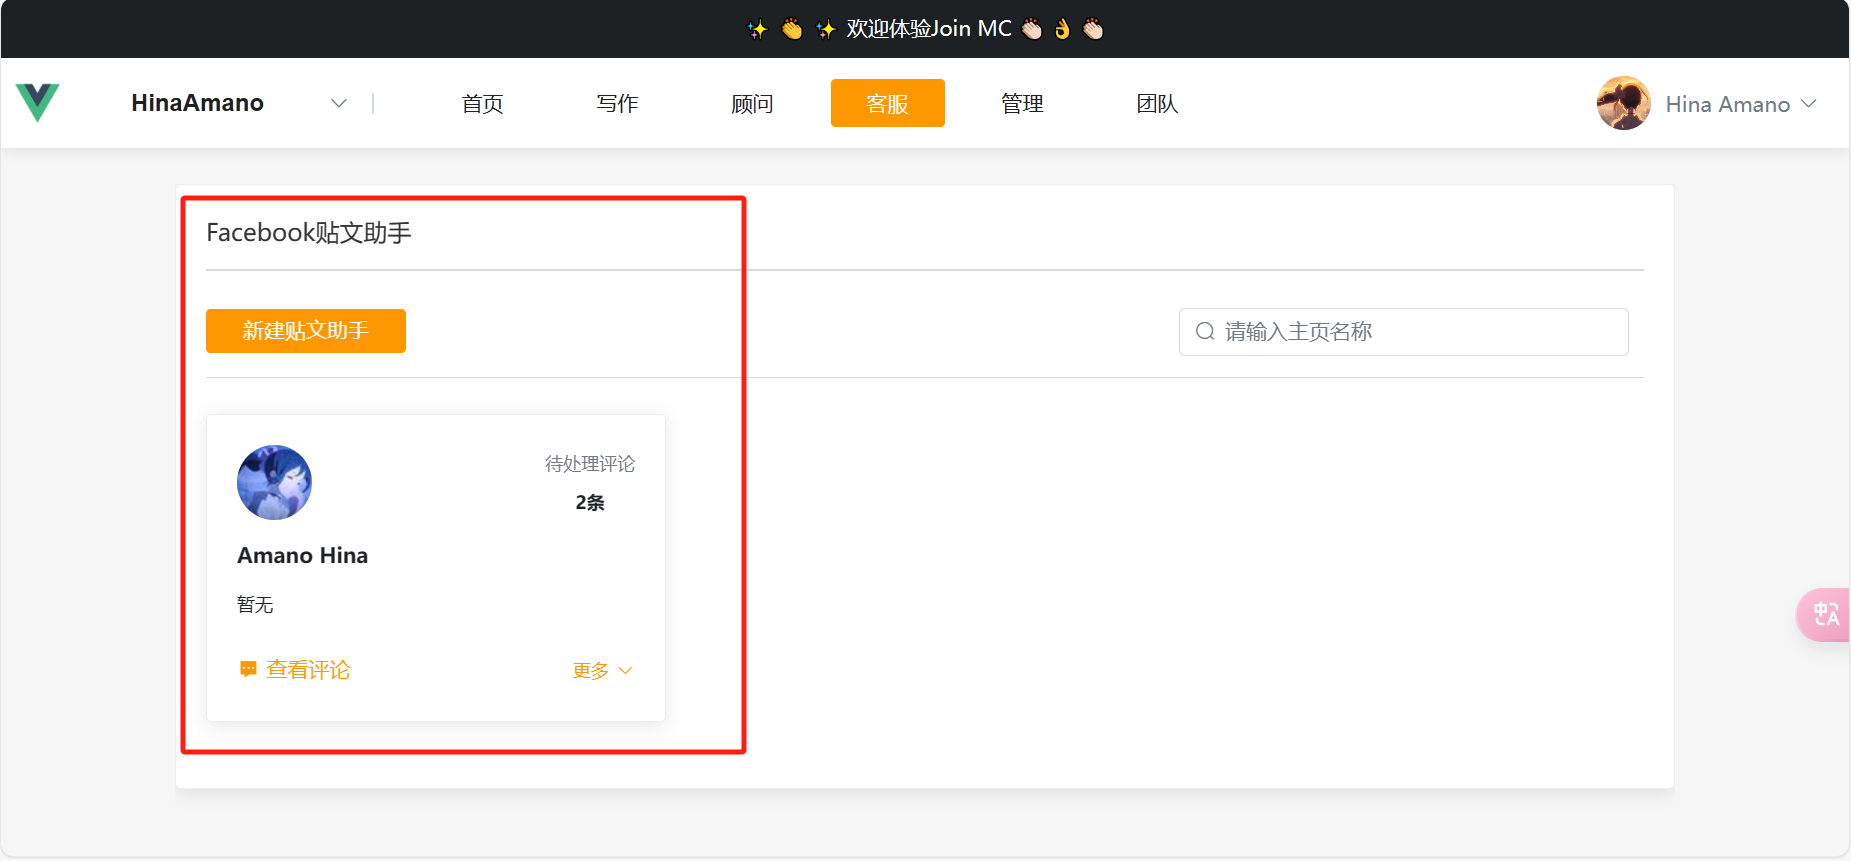Click the comment bubble icon beside 查看评论
This screenshot has height=861, width=1851.
248,670
